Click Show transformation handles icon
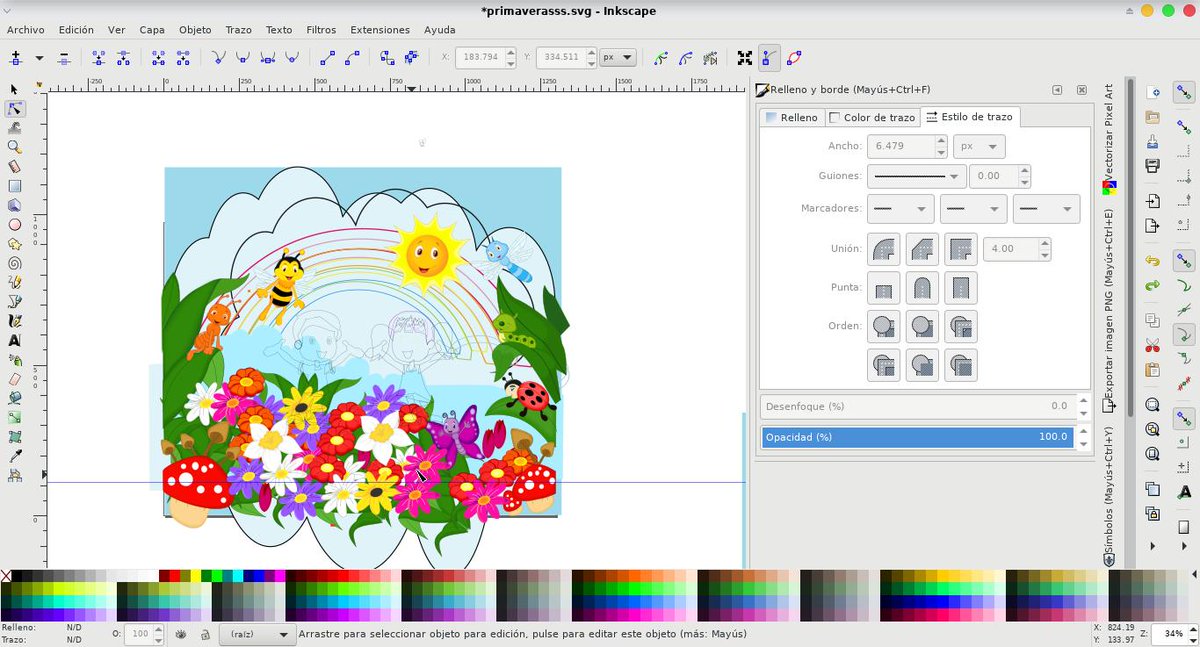The height and width of the screenshot is (647, 1200). point(744,57)
